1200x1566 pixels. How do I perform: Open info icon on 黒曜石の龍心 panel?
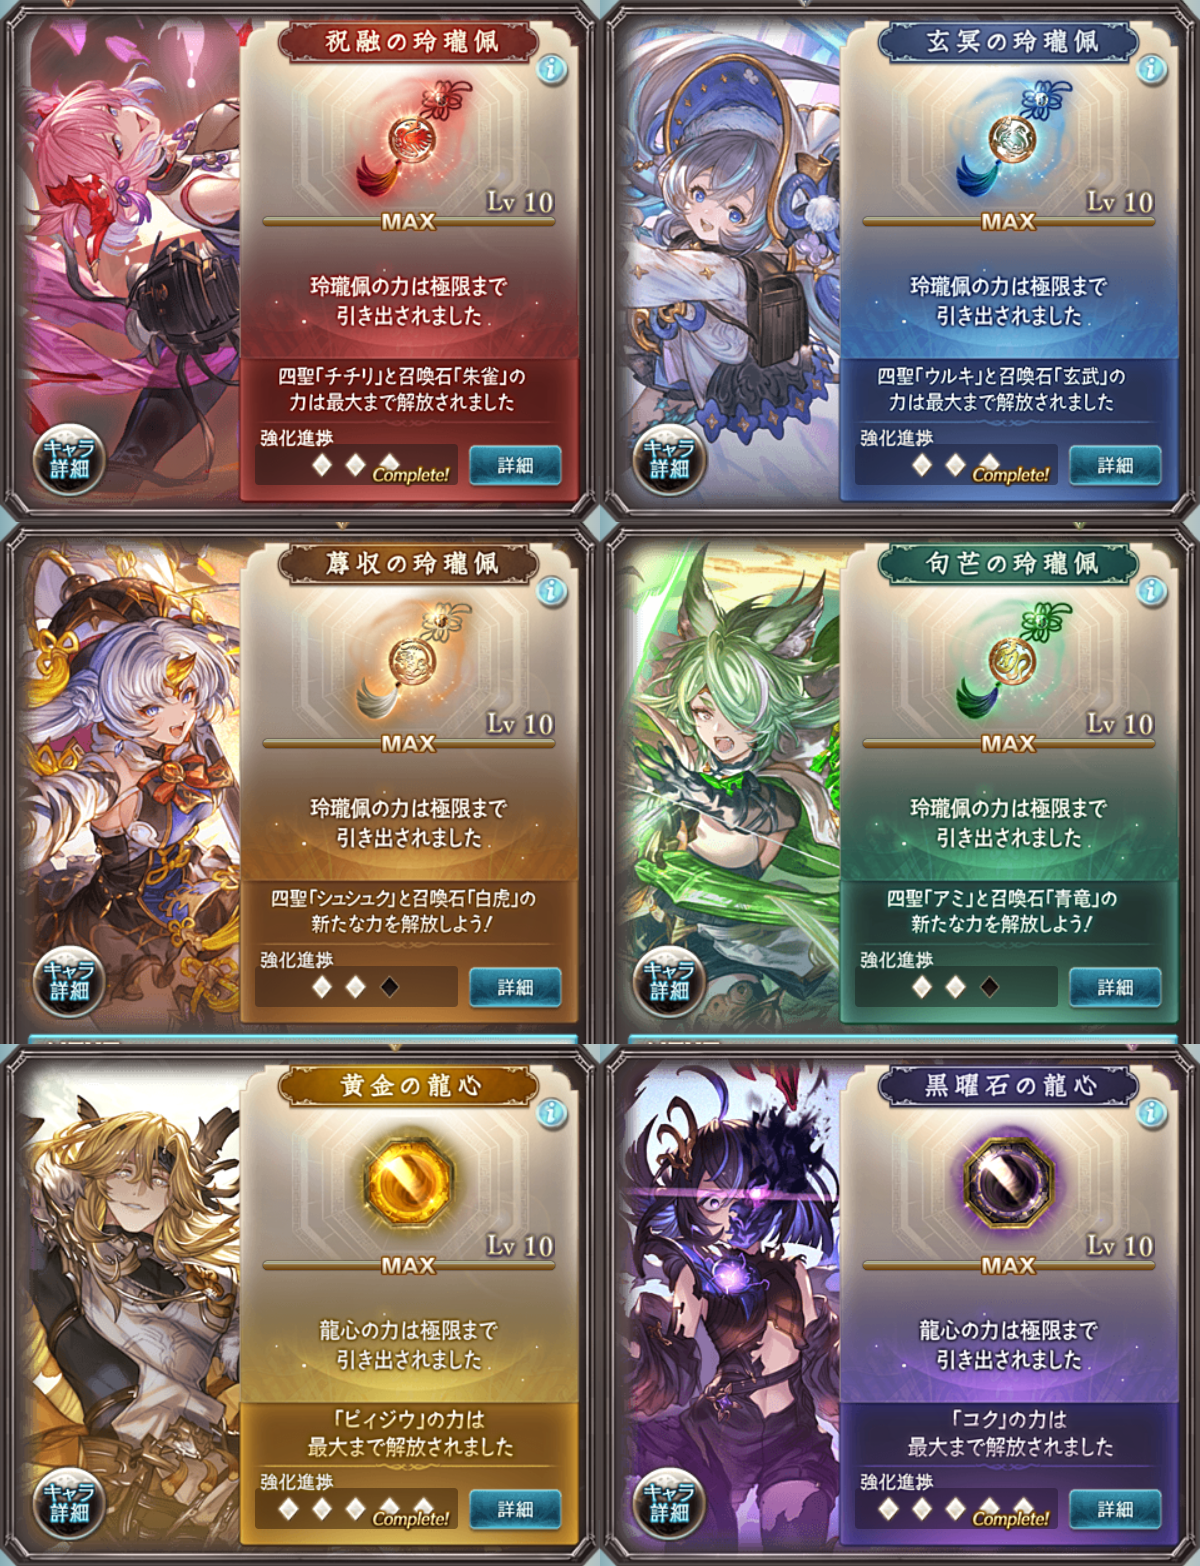click(1151, 1113)
